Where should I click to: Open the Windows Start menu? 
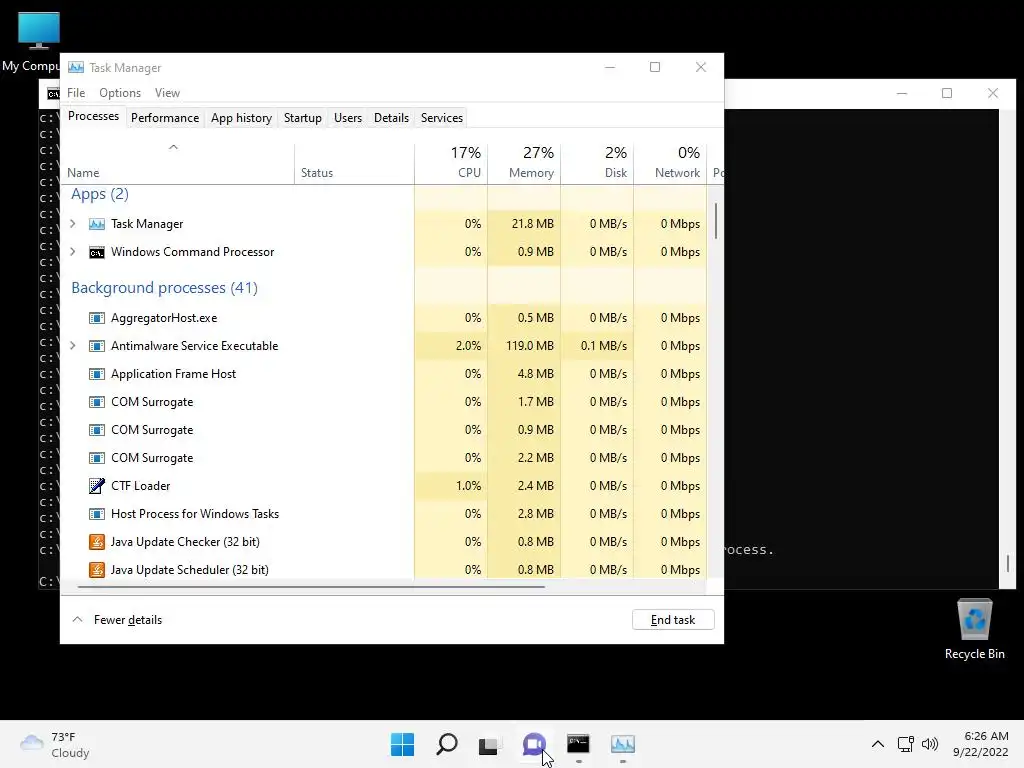tap(402, 744)
